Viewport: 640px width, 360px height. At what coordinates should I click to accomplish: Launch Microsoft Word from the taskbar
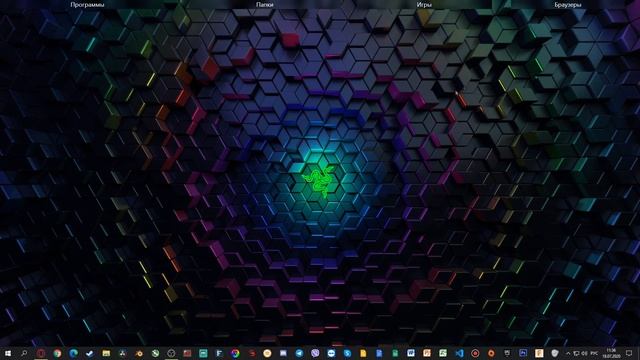[x=411, y=353]
